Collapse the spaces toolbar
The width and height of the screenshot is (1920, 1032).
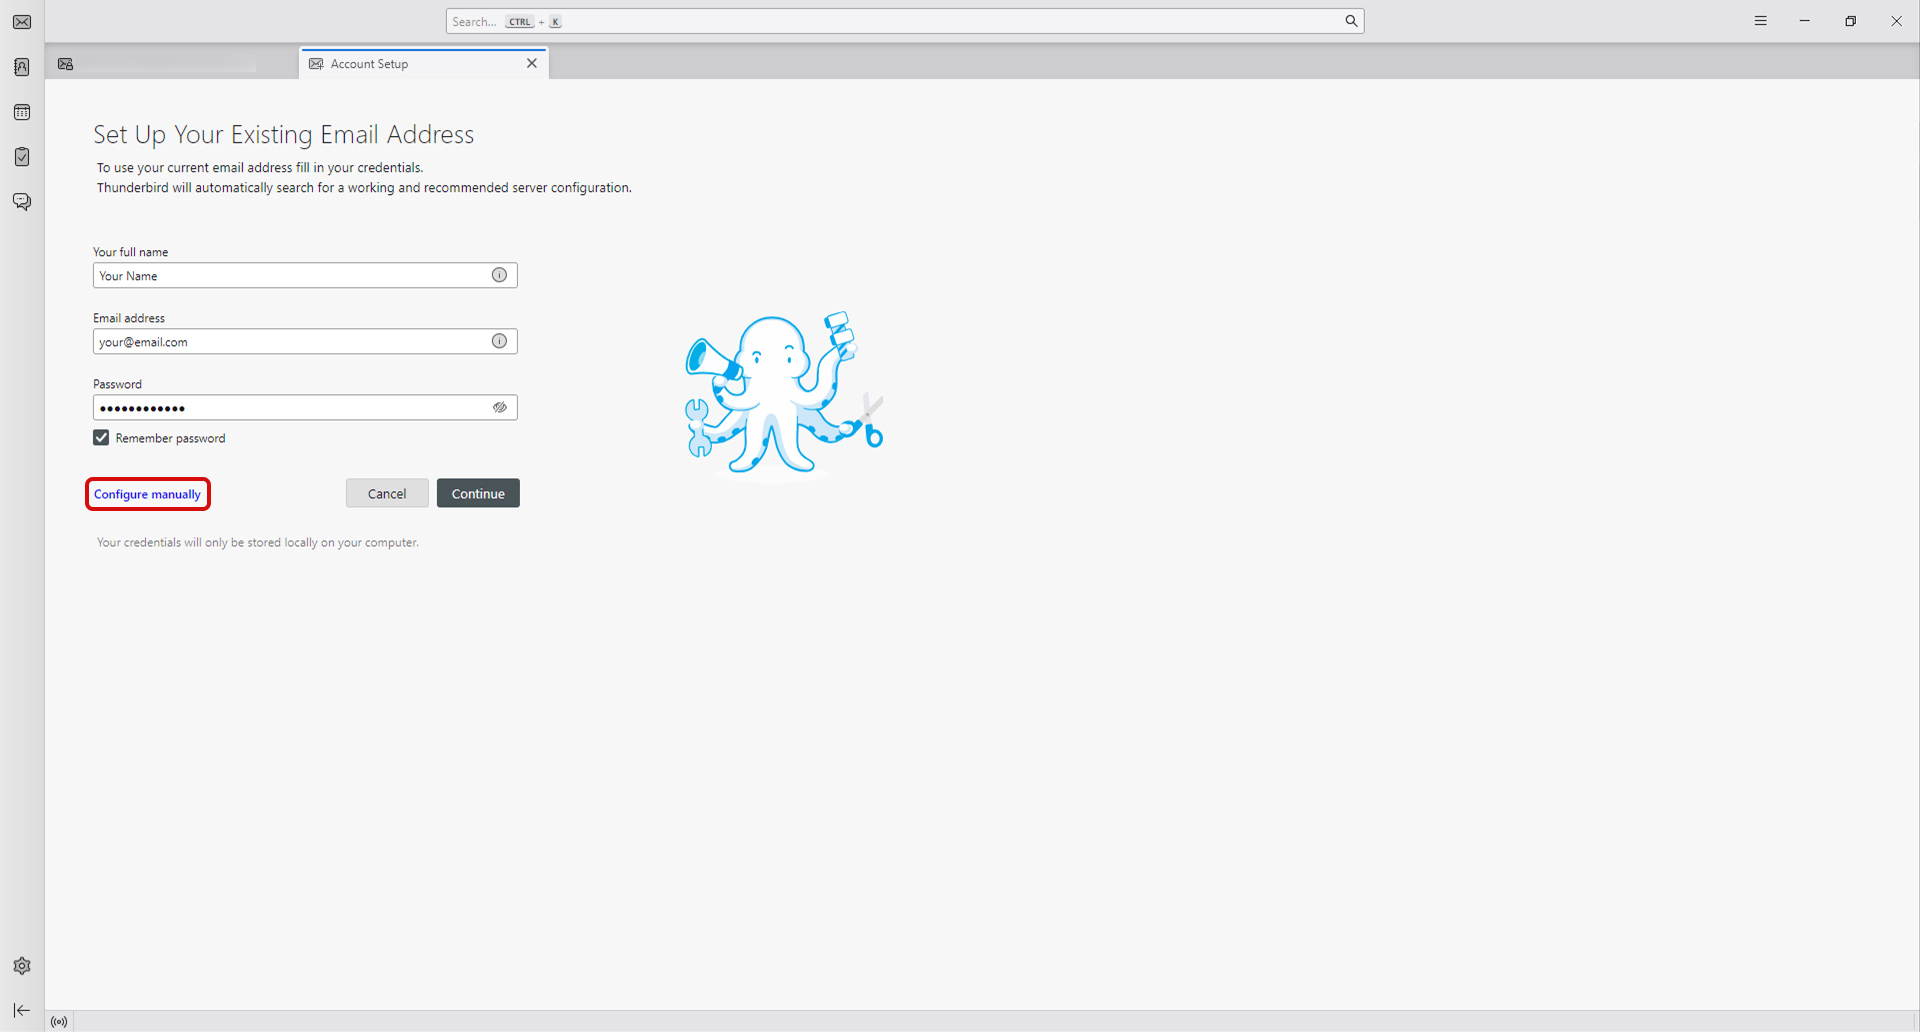pyautogui.click(x=22, y=1010)
